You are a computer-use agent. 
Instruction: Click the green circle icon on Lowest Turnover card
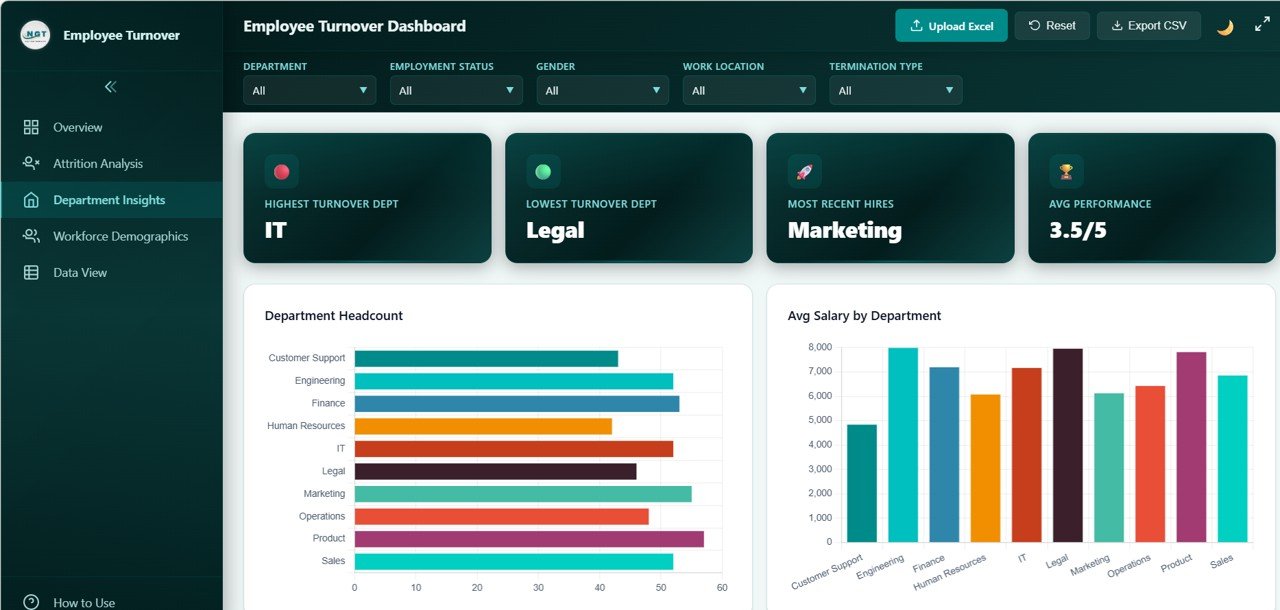543,171
